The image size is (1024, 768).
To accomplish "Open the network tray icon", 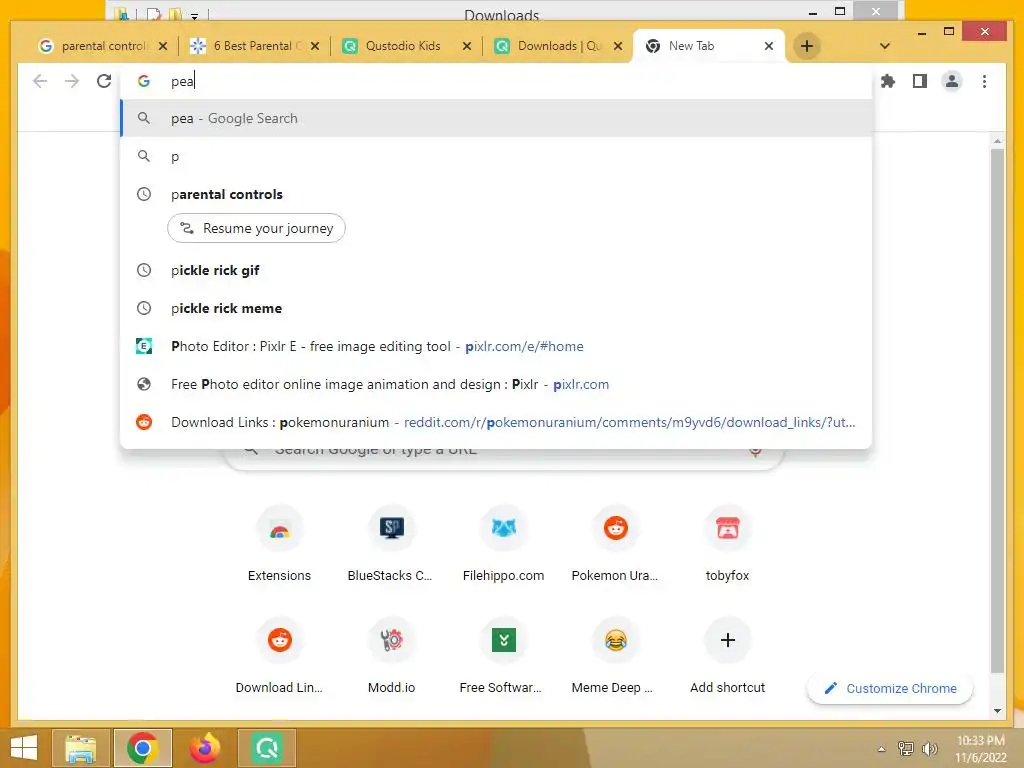I will pos(905,748).
